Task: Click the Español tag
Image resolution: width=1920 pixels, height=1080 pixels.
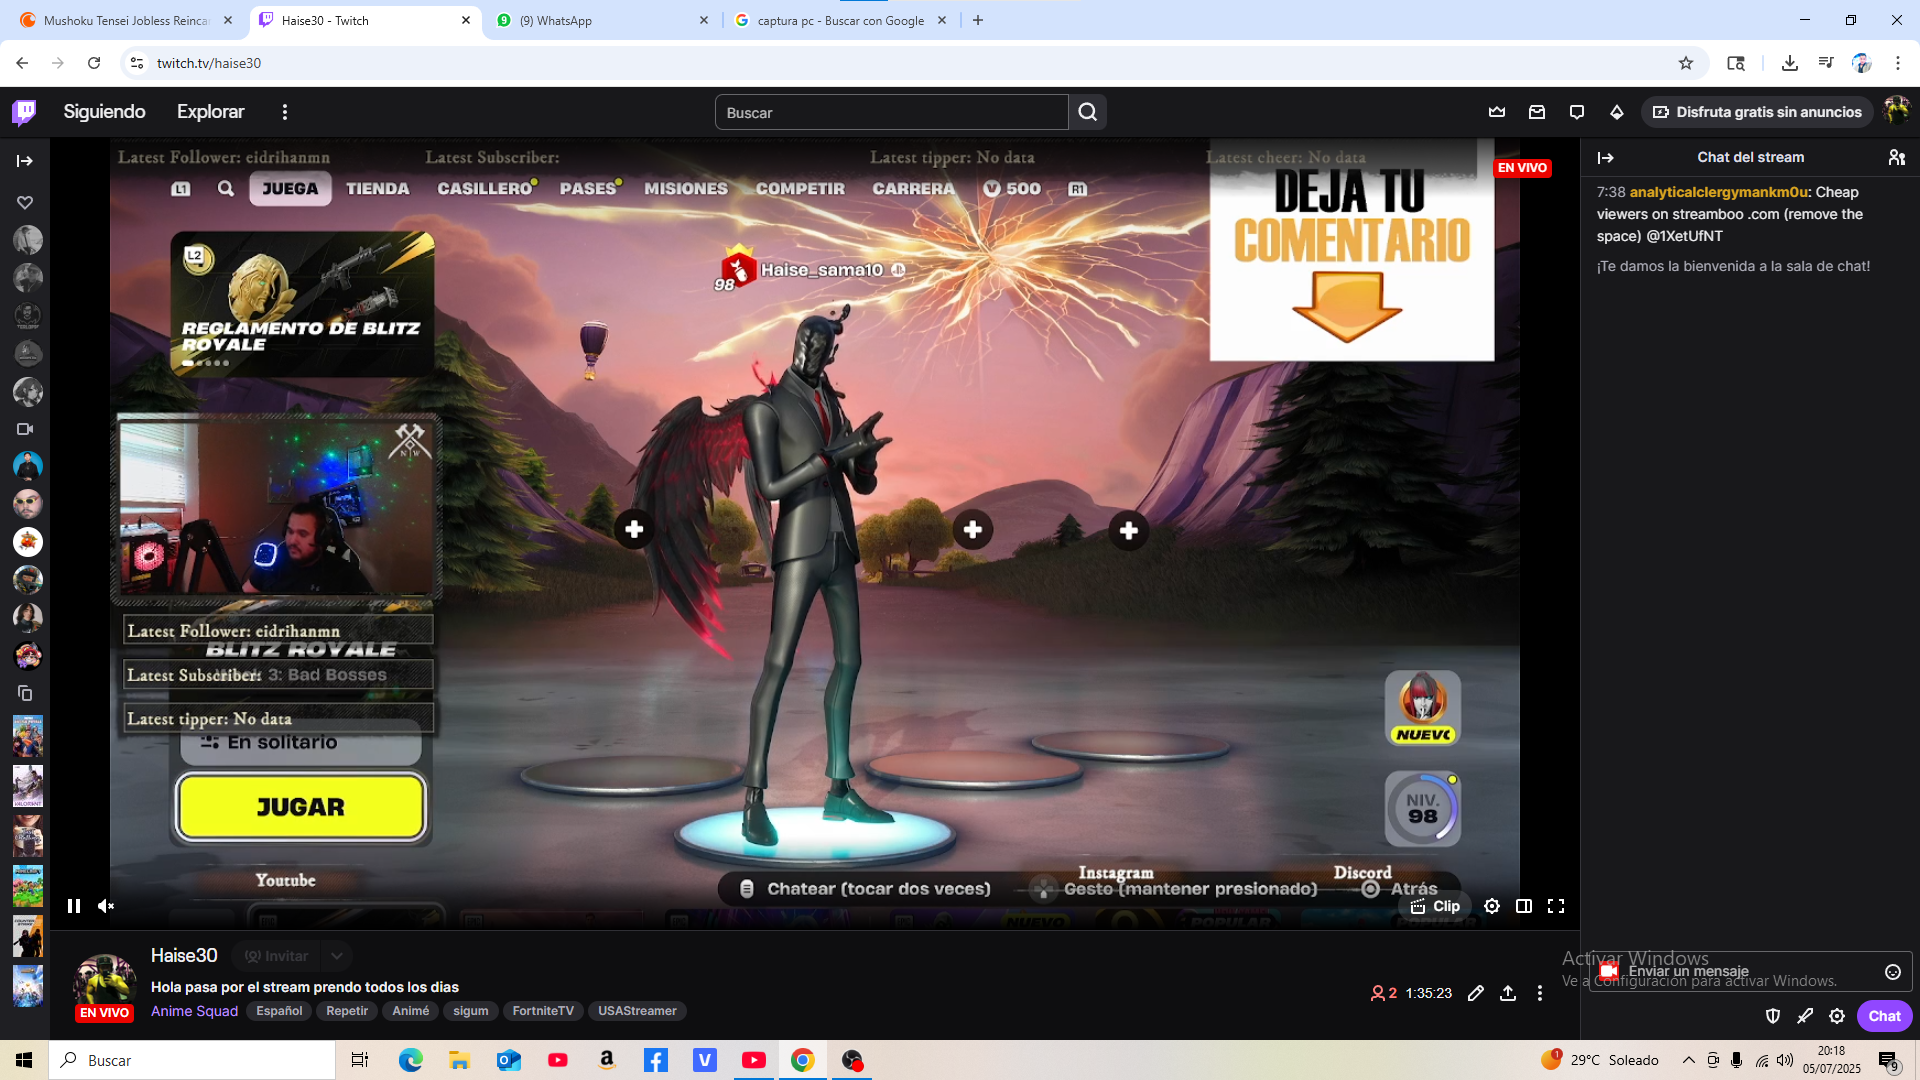Action: (x=279, y=1011)
